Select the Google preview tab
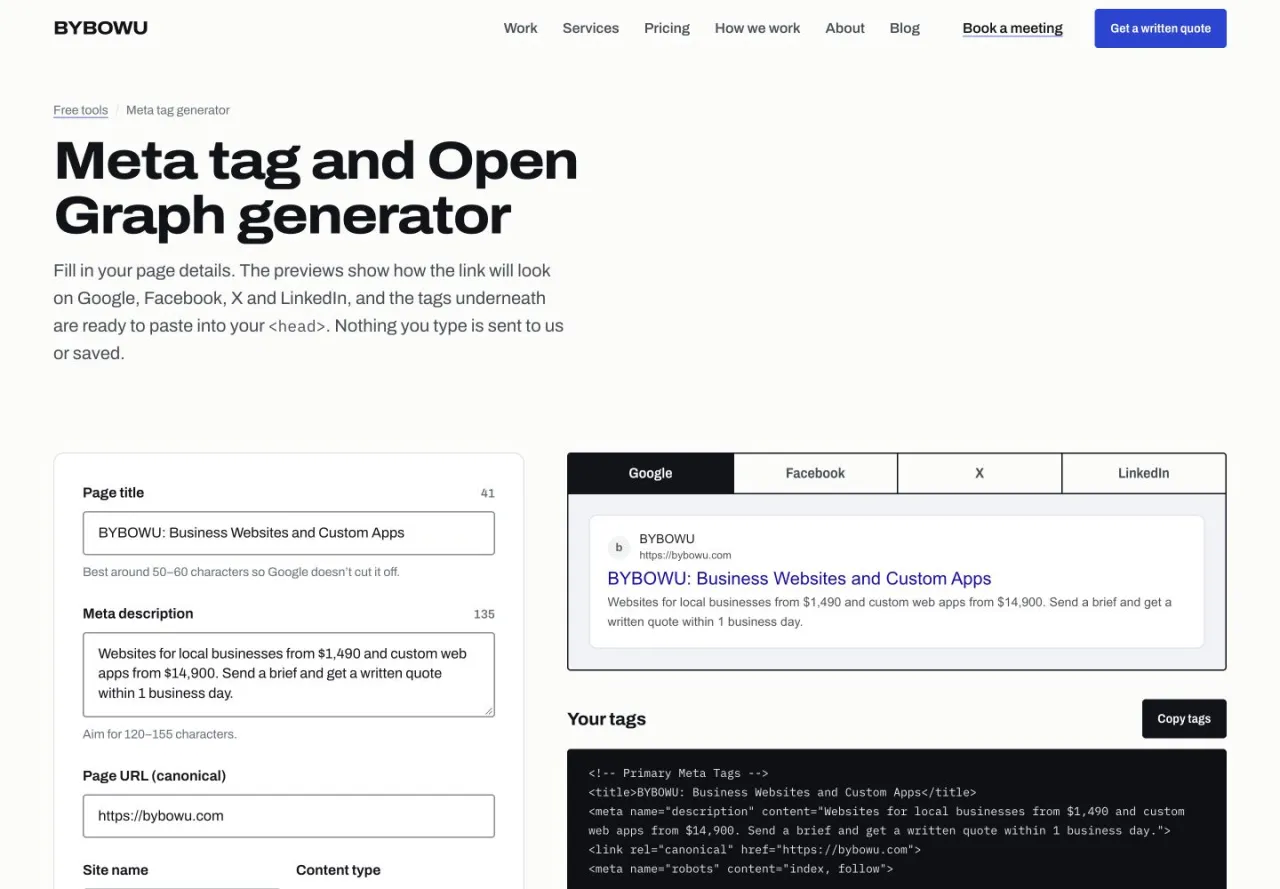1280x889 pixels. pyautogui.click(x=650, y=473)
